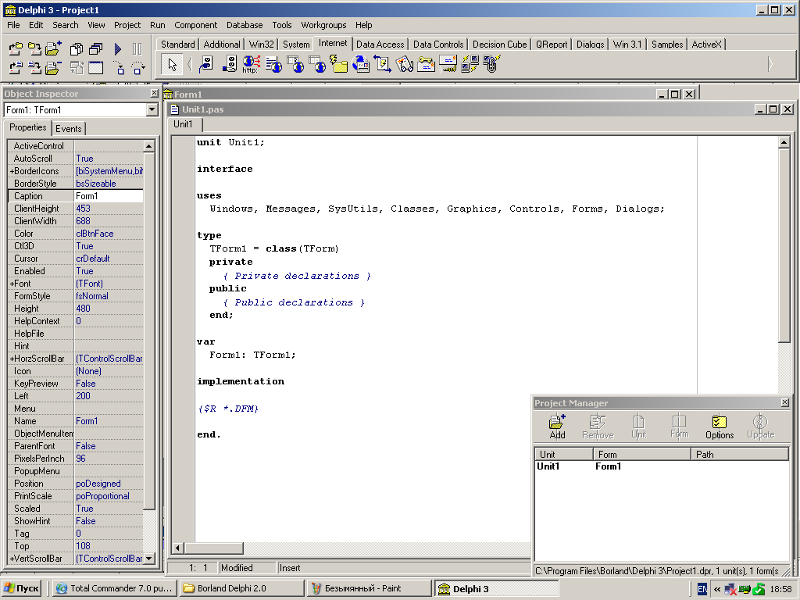Open the File menu
This screenshot has height=600, width=800.
pyautogui.click(x=14, y=25)
